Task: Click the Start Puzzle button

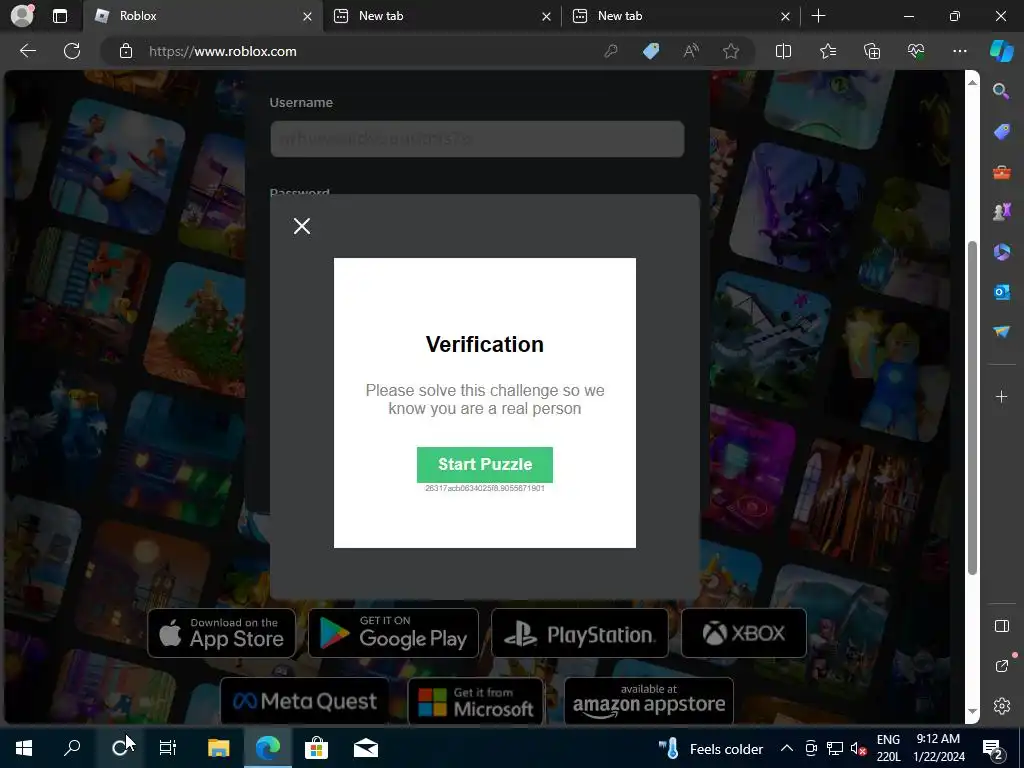Action: pyautogui.click(x=485, y=464)
